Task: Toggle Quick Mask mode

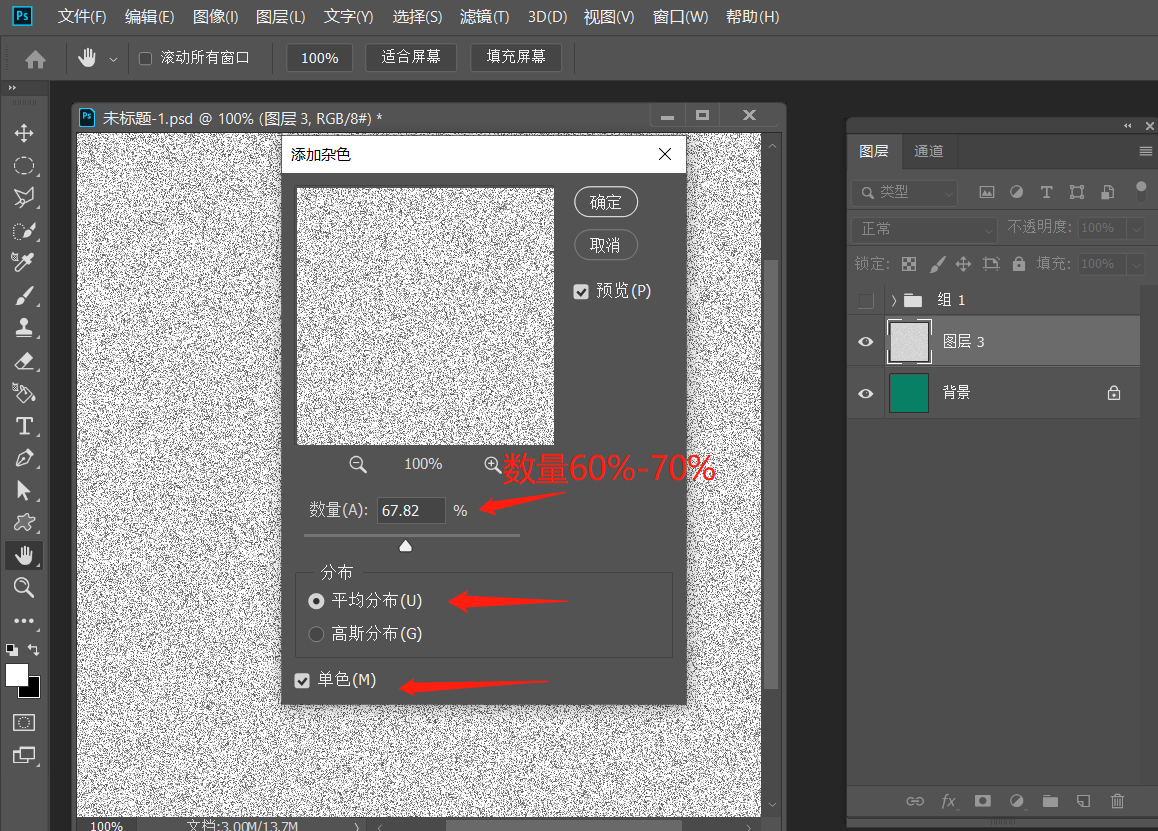Action: [x=24, y=722]
